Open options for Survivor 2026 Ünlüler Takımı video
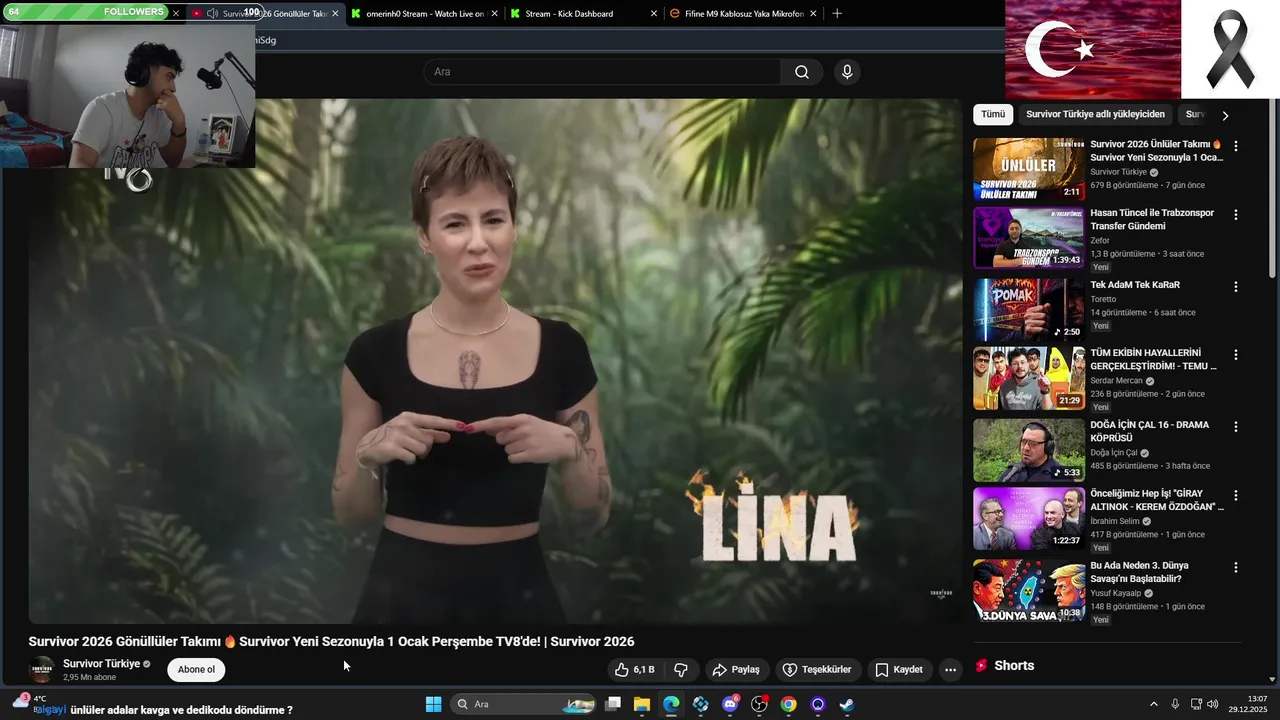Image resolution: width=1280 pixels, height=720 pixels. (1236, 145)
